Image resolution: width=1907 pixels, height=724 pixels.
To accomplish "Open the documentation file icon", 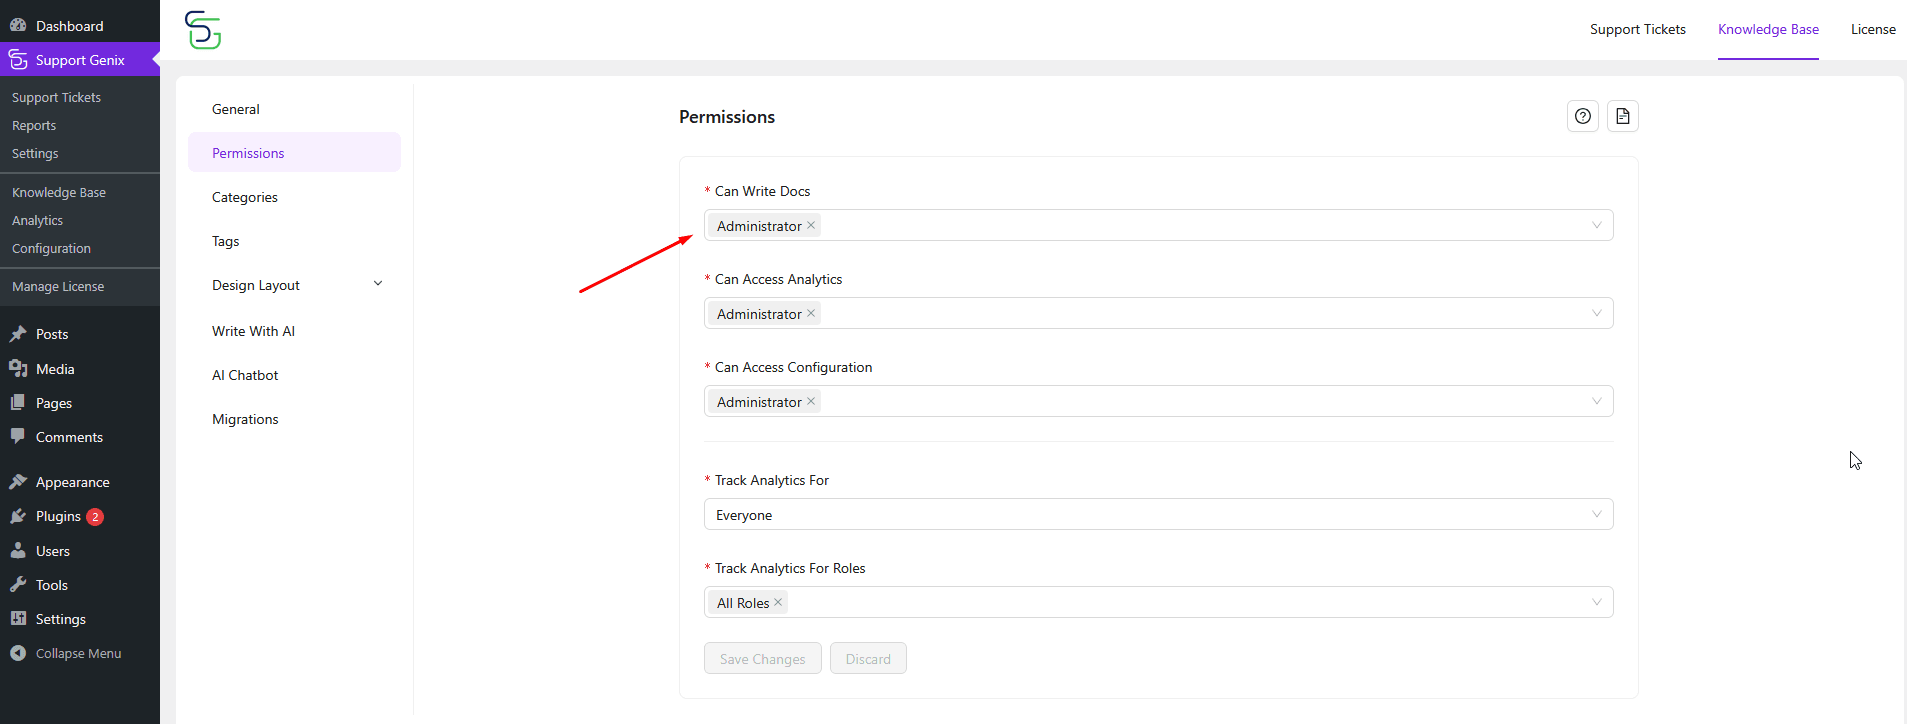I will pyautogui.click(x=1623, y=116).
